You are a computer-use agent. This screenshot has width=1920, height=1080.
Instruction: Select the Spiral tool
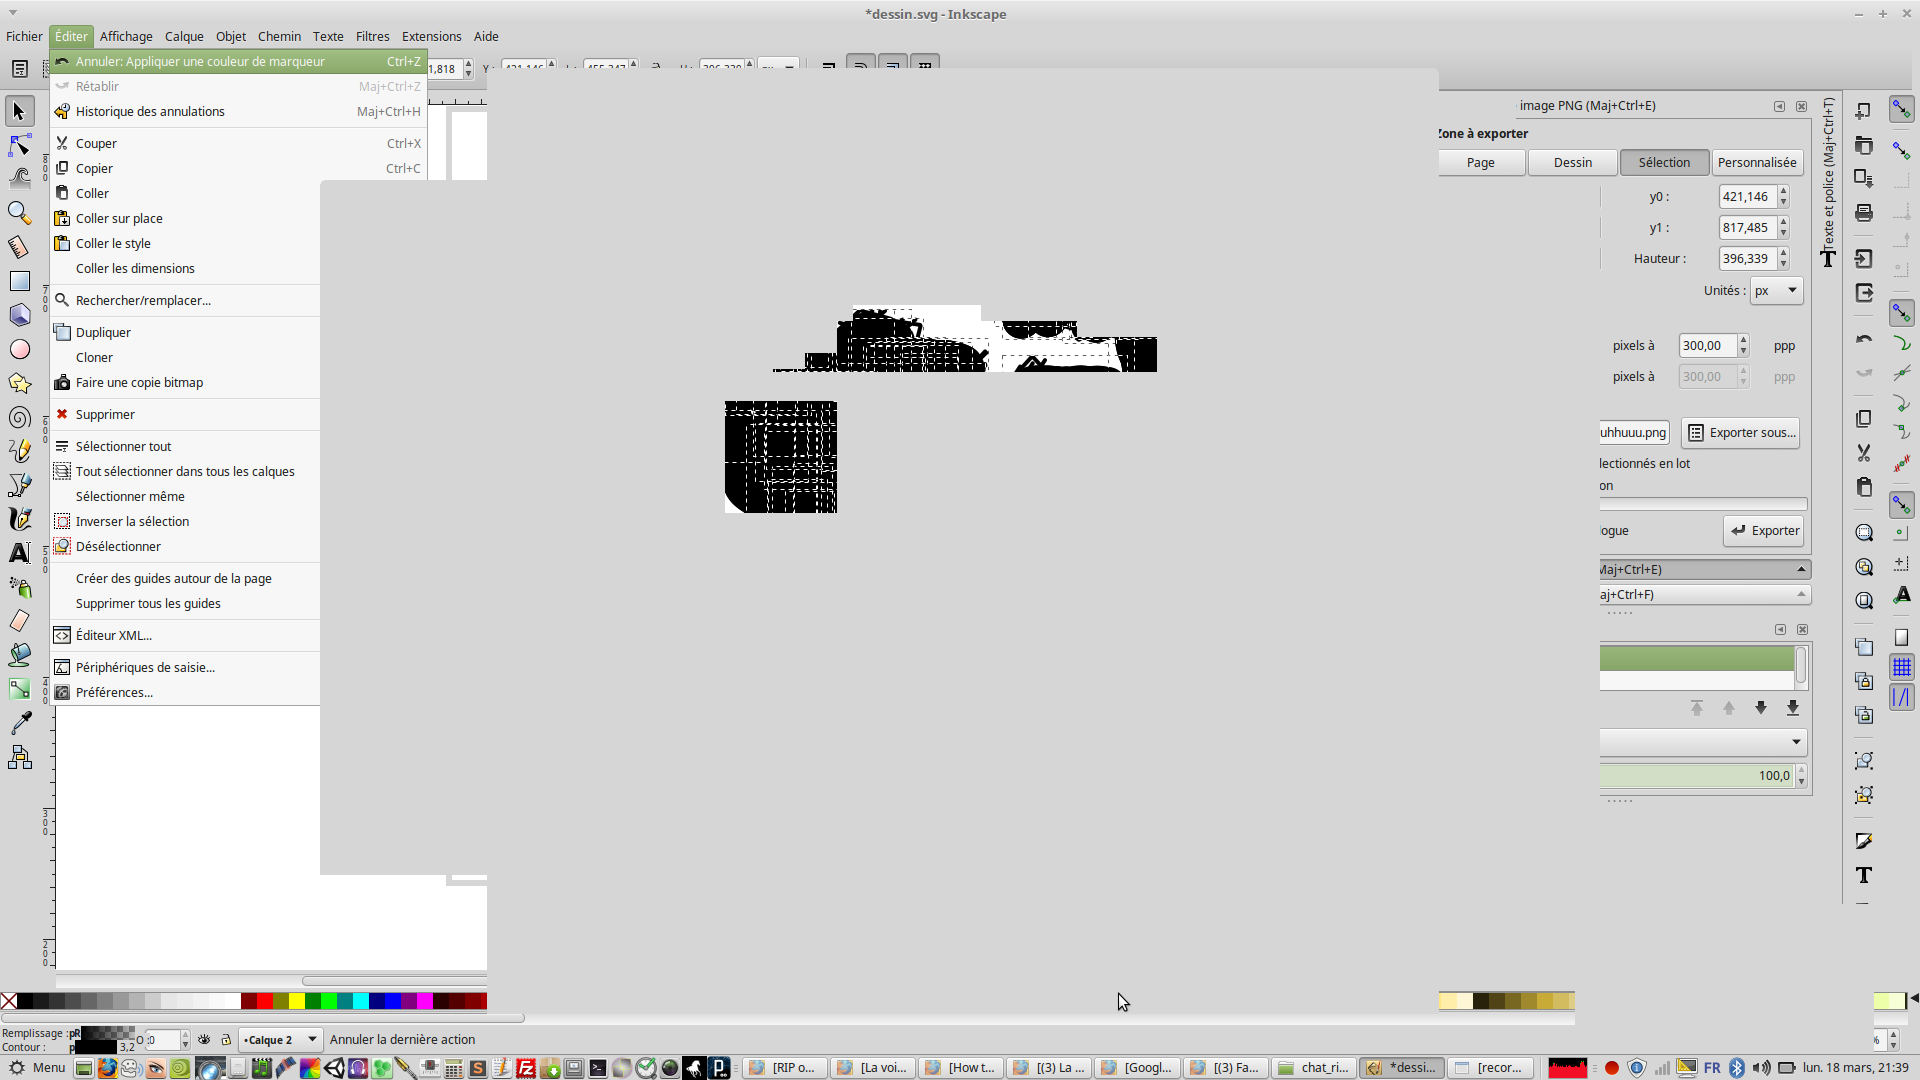pyautogui.click(x=19, y=417)
